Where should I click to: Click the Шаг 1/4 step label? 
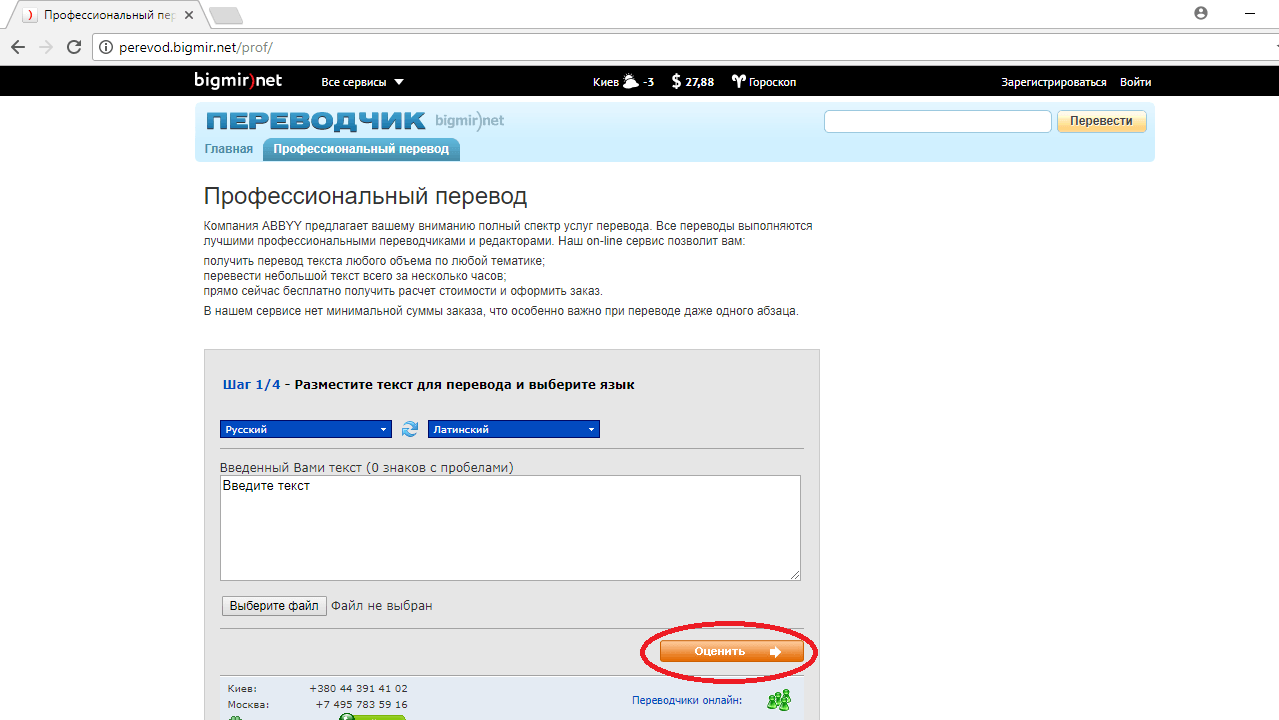click(x=252, y=384)
